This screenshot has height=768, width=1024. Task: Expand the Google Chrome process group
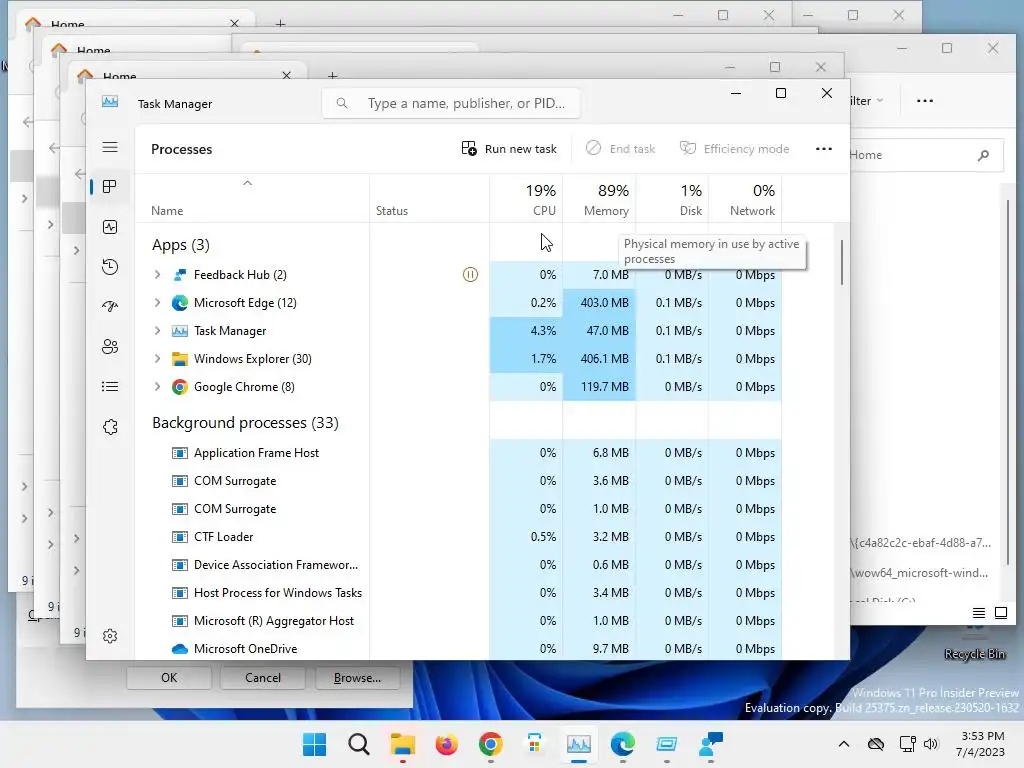pyautogui.click(x=157, y=387)
